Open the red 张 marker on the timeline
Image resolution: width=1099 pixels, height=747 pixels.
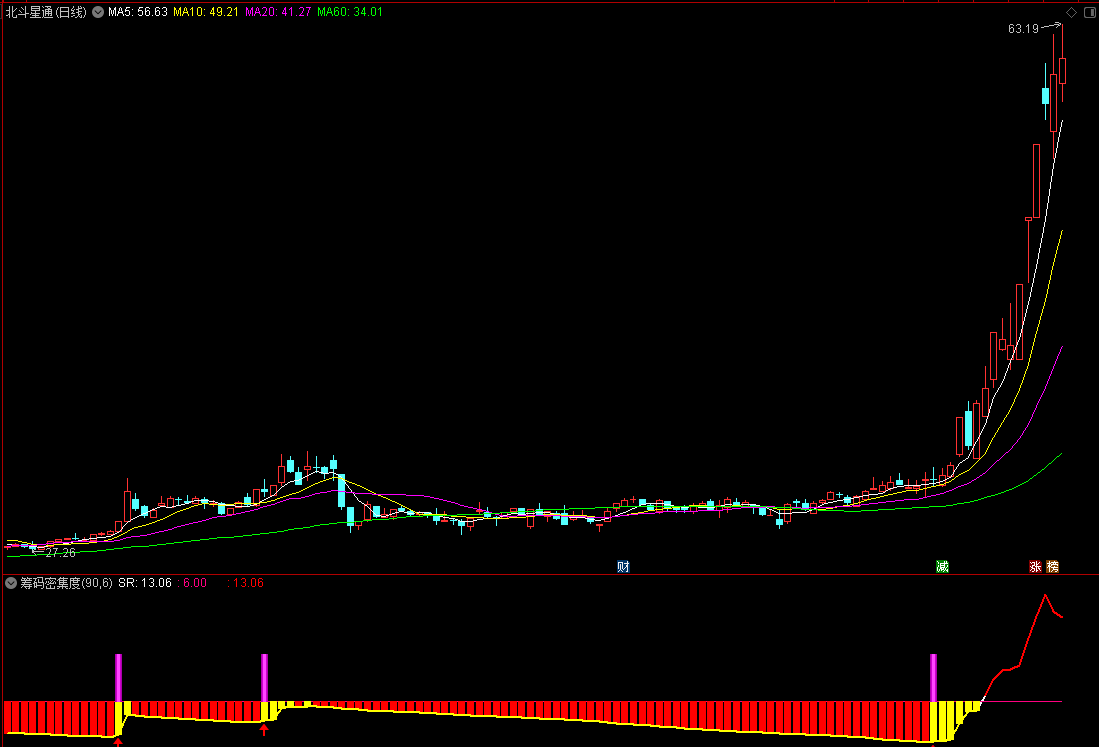[1035, 566]
